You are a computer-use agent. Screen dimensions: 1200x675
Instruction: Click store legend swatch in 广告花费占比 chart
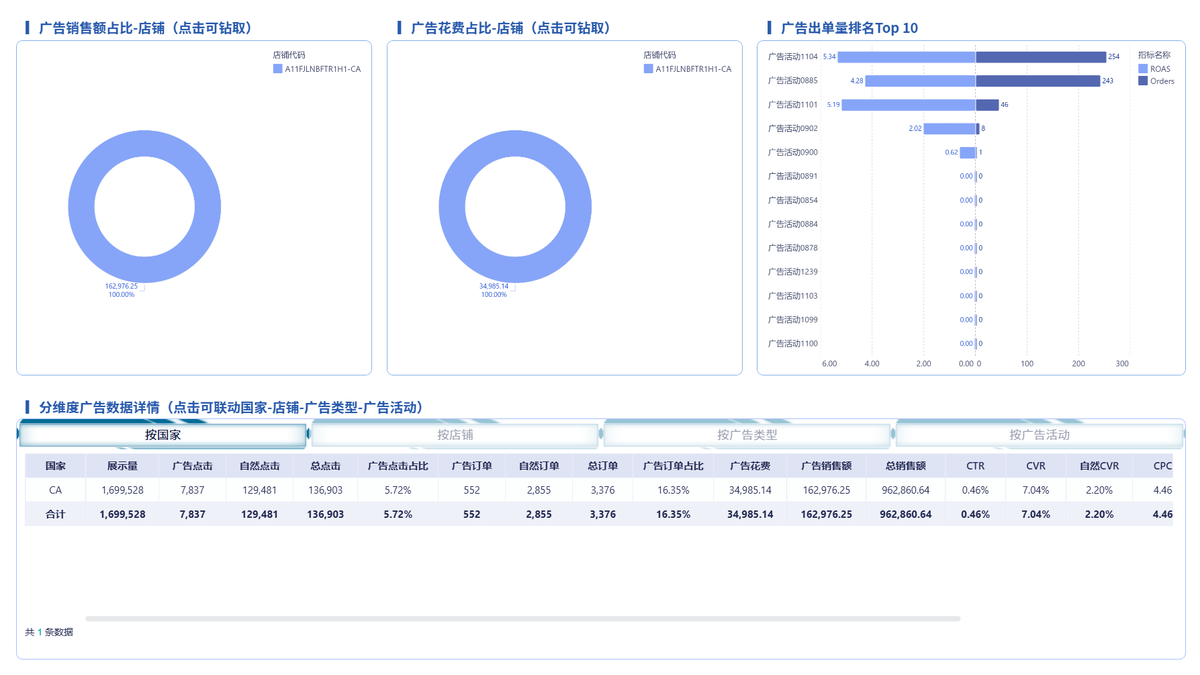pyautogui.click(x=649, y=69)
